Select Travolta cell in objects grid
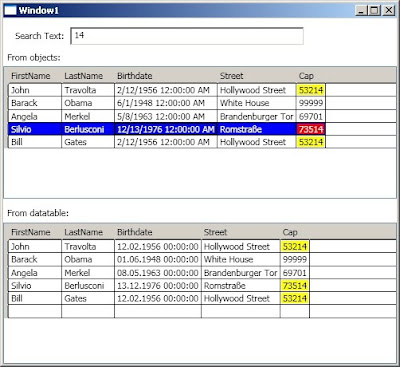The width and height of the screenshot is (400, 367). coord(88,90)
